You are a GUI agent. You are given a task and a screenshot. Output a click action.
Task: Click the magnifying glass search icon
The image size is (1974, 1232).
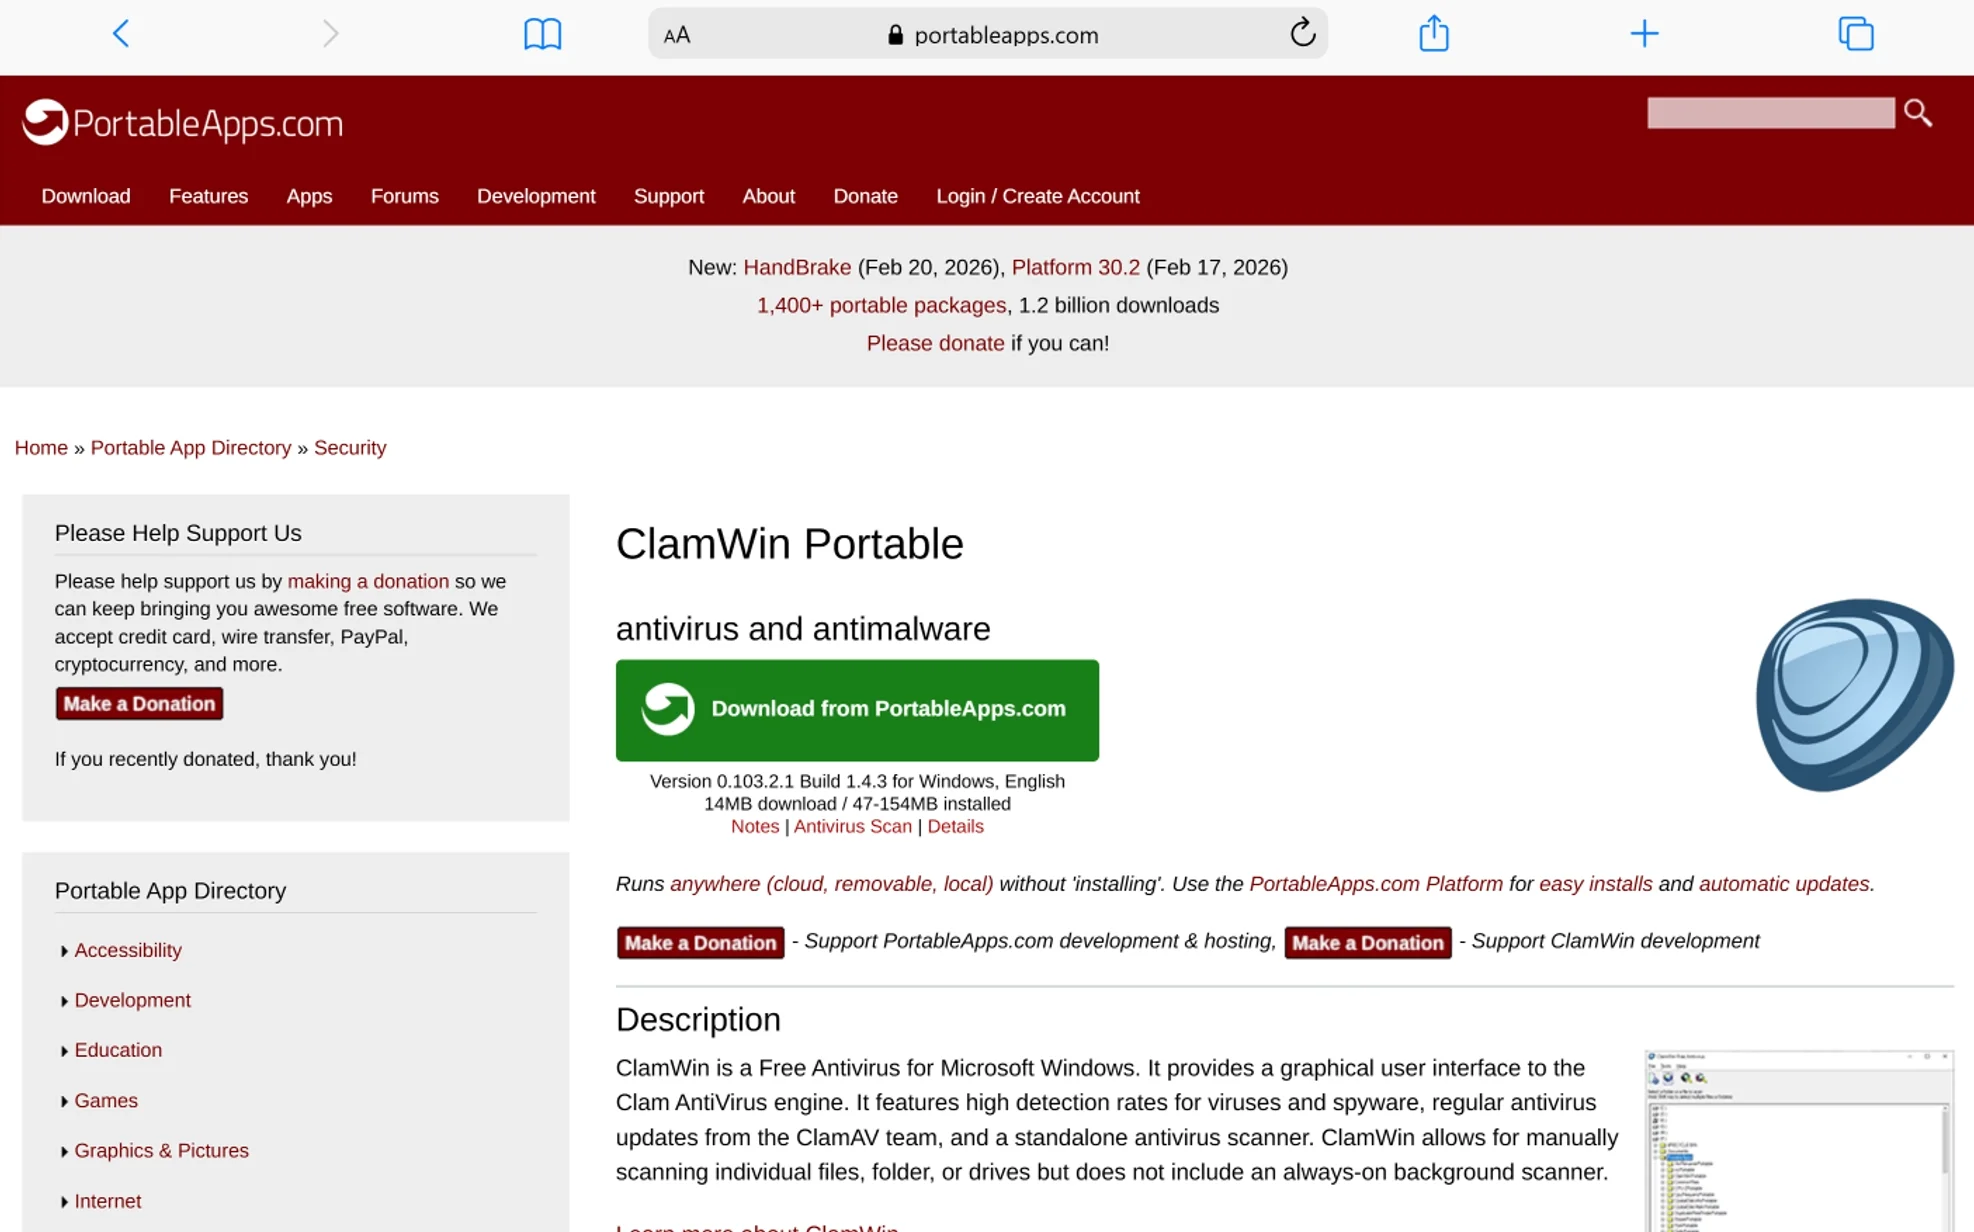click(1918, 113)
